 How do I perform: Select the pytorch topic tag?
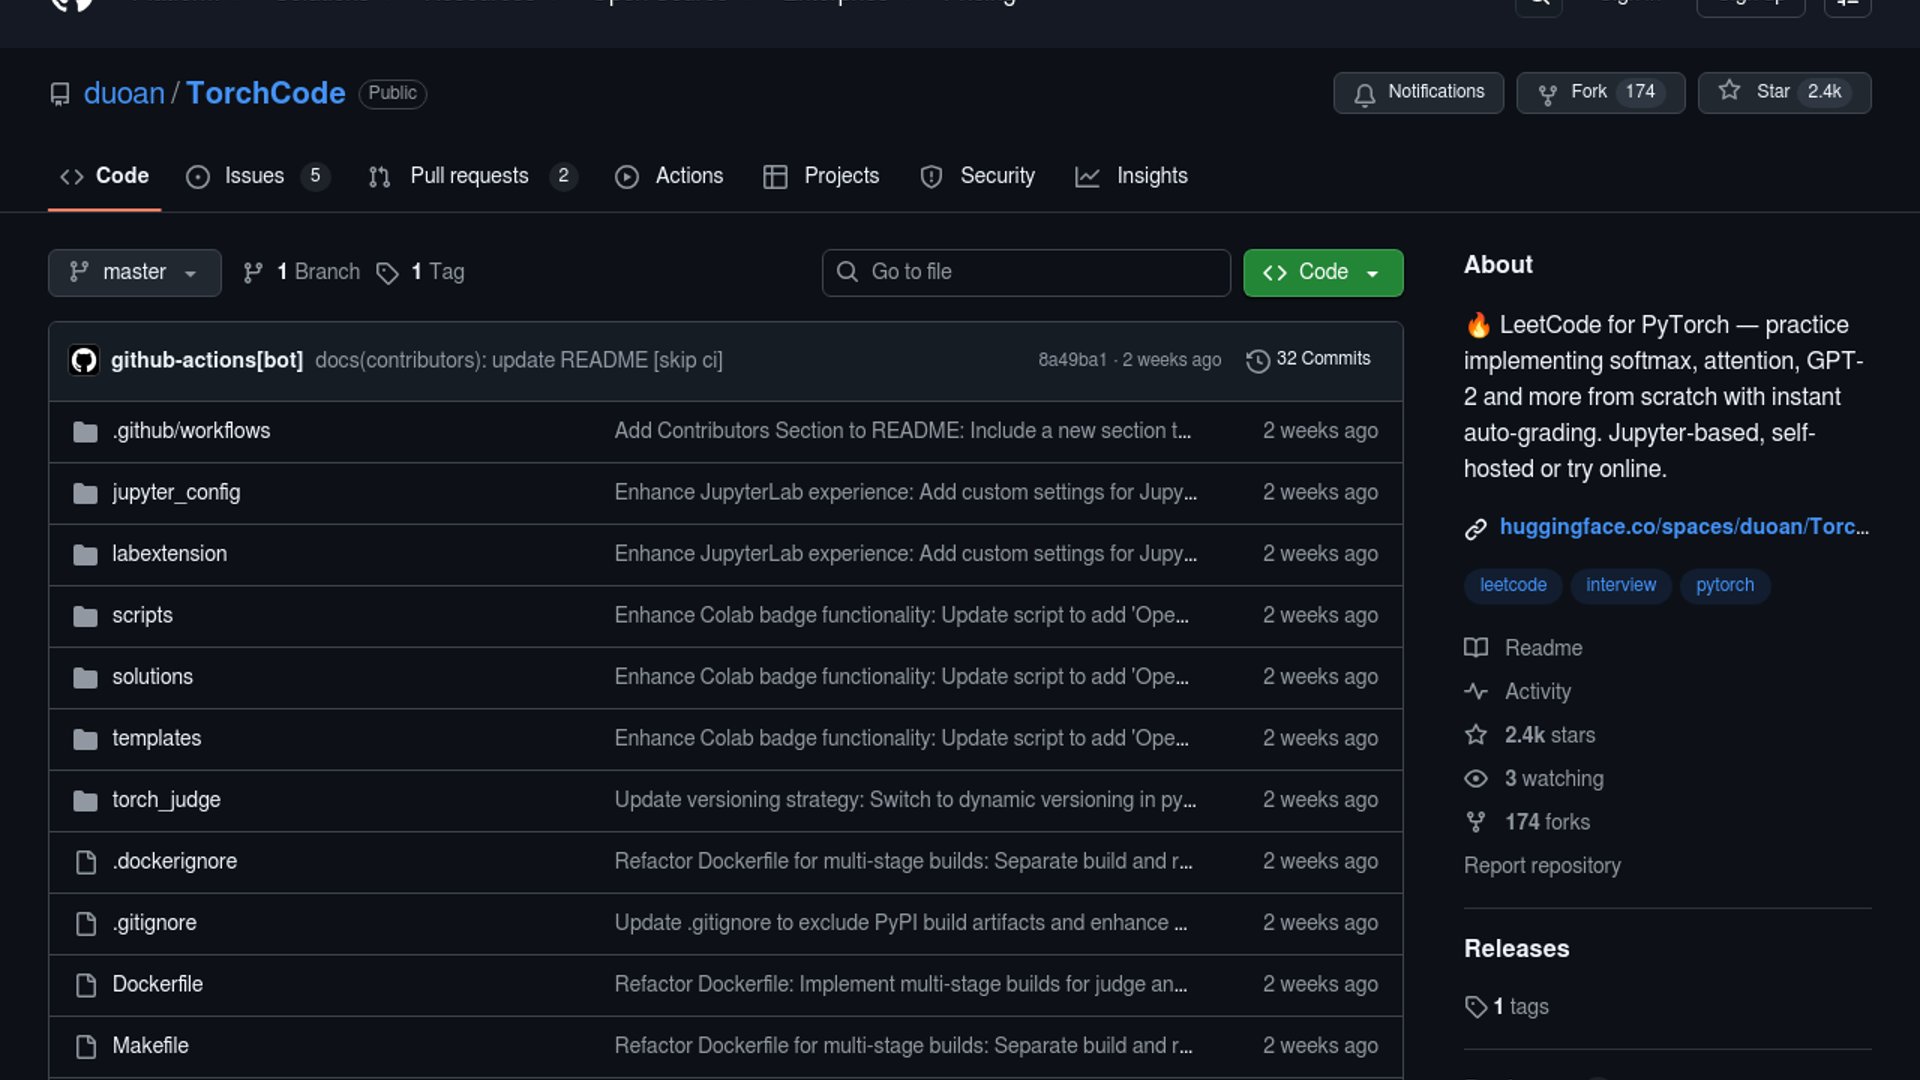(1724, 585)
